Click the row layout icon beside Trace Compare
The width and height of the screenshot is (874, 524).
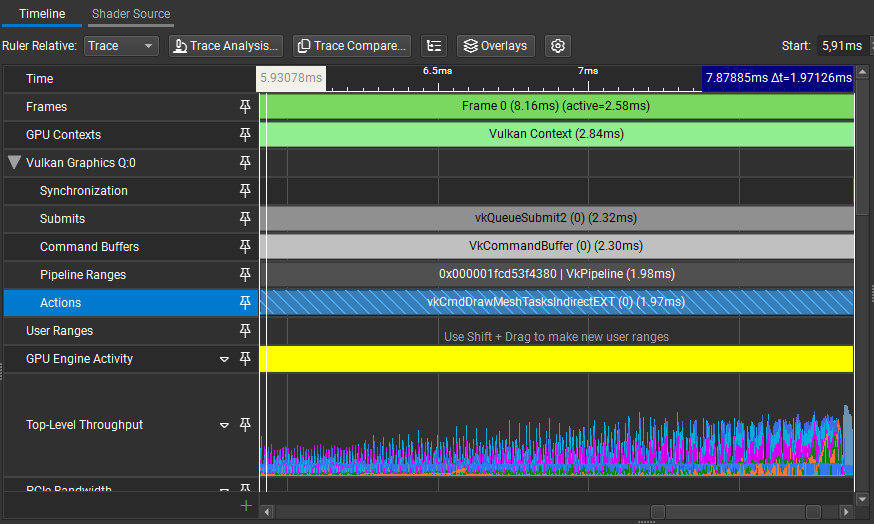click(433, 46)
